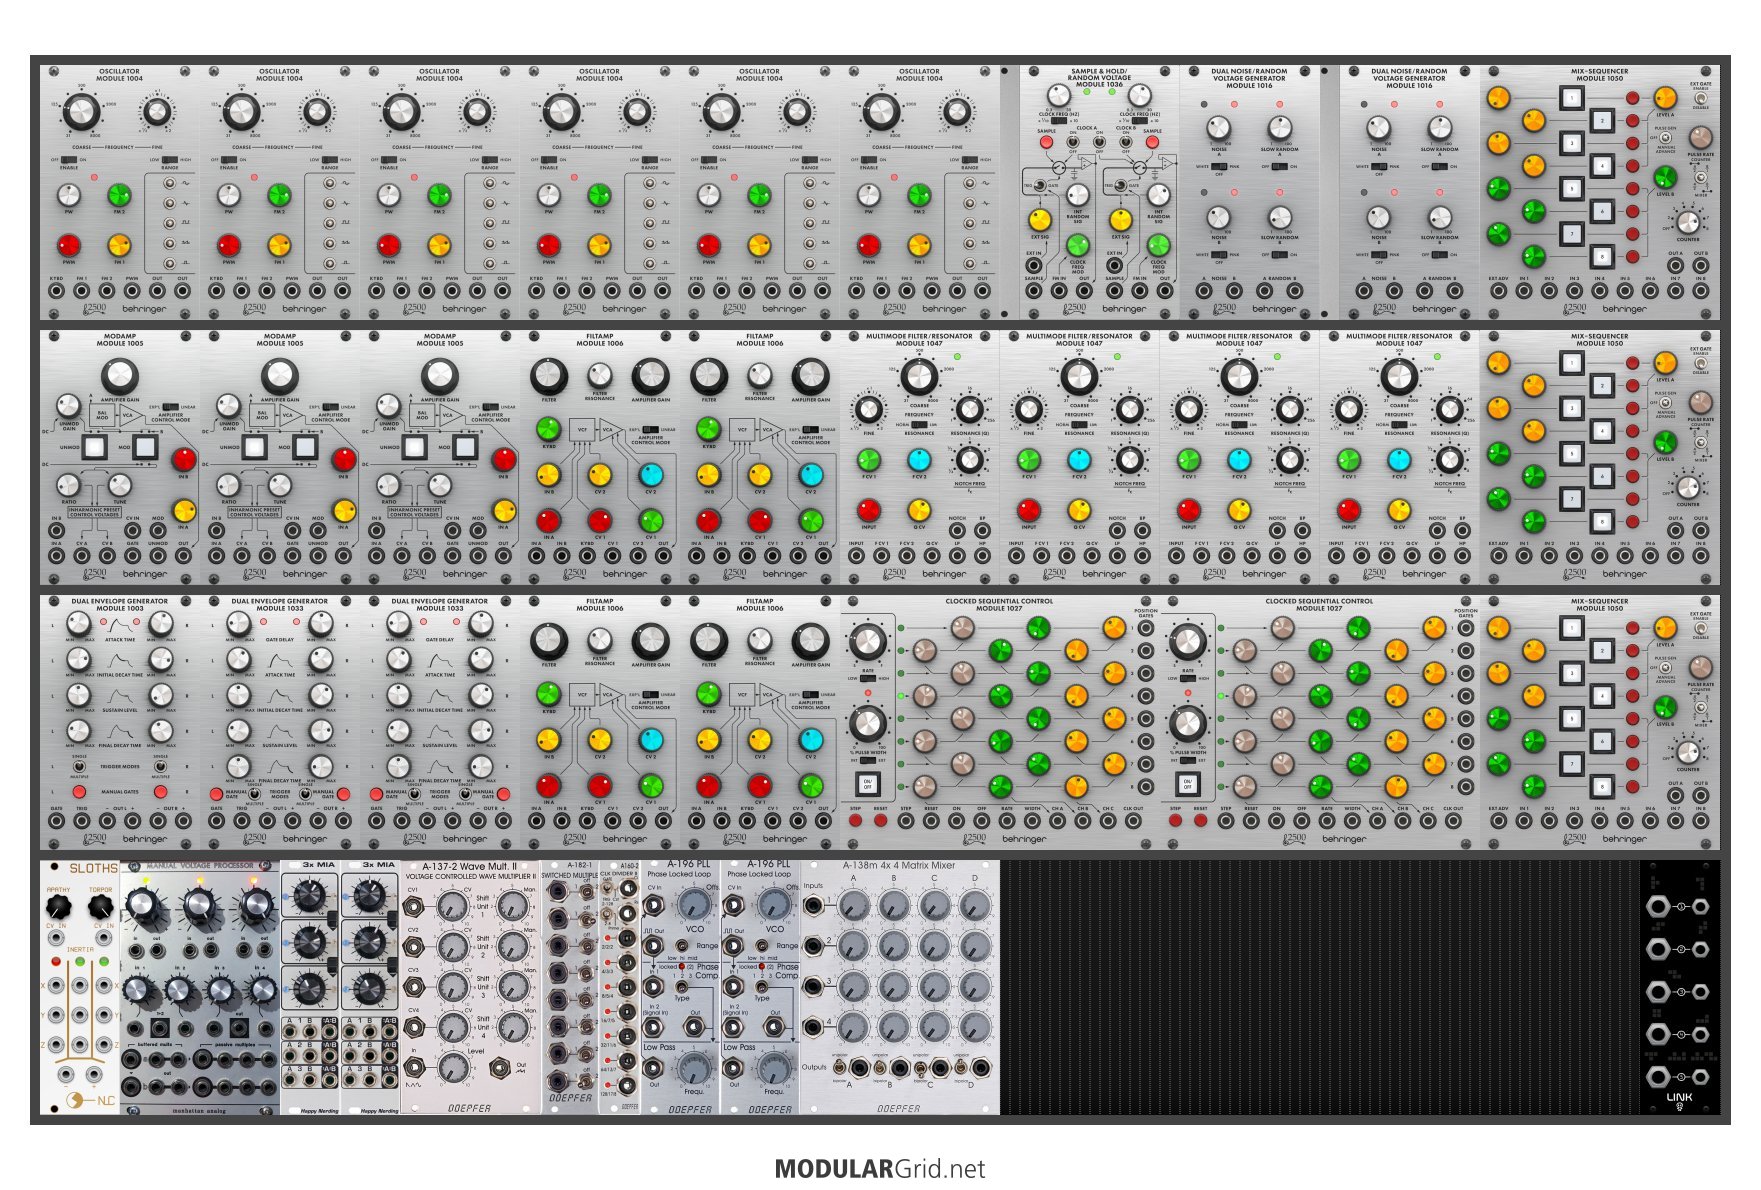Click the Level knob on A-137-2 Wave Mult
The height and width of the screenshot is (1190, 1761).
click(453, 1066)
